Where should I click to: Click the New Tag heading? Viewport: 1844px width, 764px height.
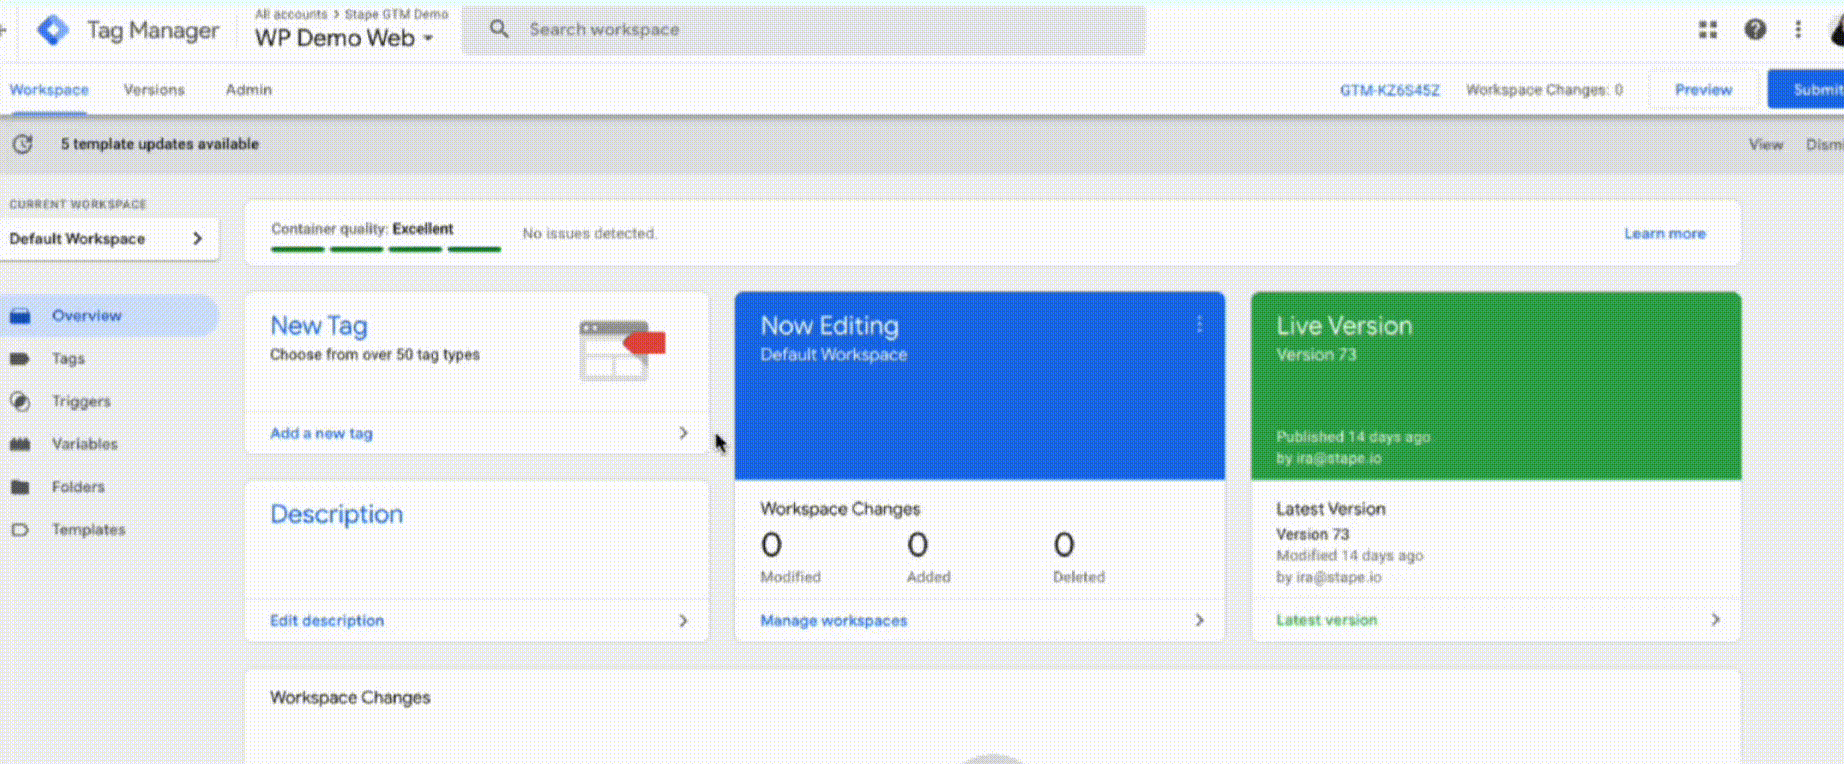319,326
